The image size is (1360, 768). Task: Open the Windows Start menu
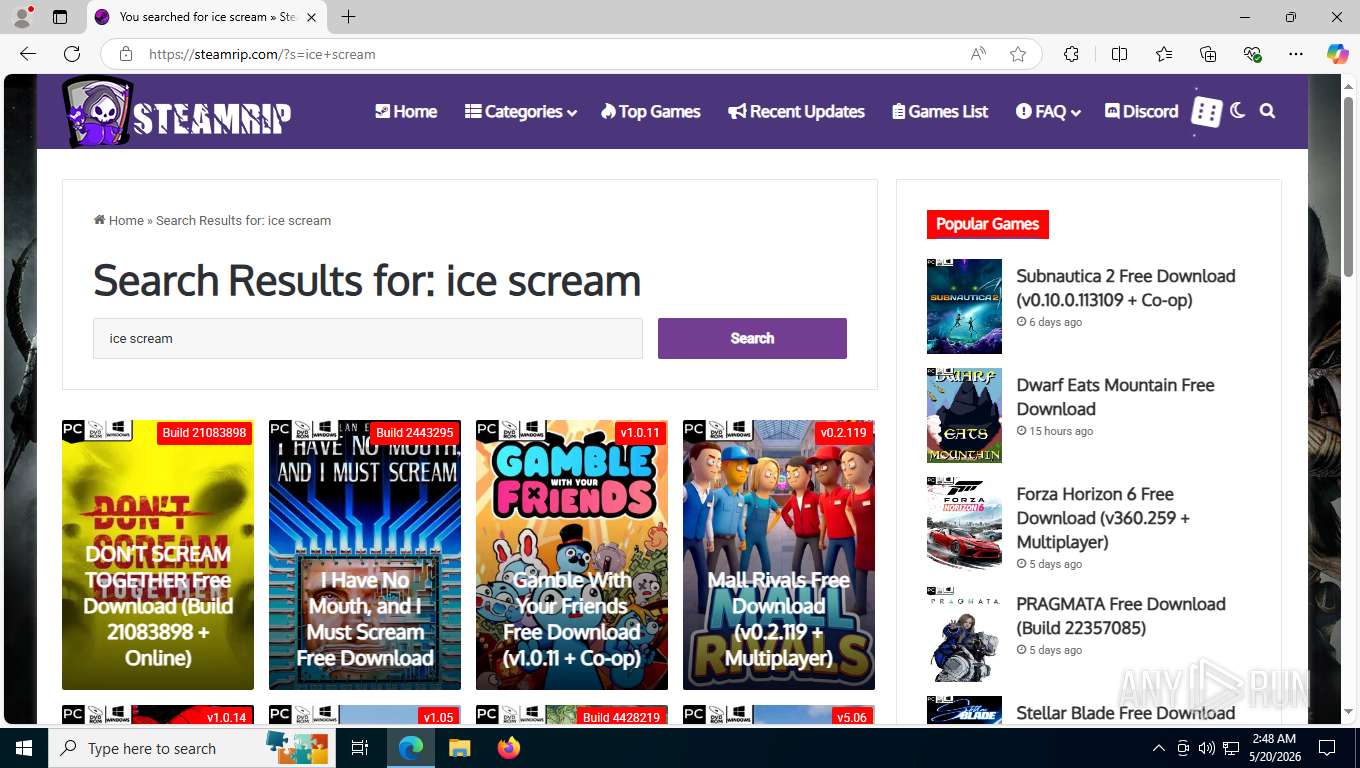pyautogui.click(x=24, y=748)
